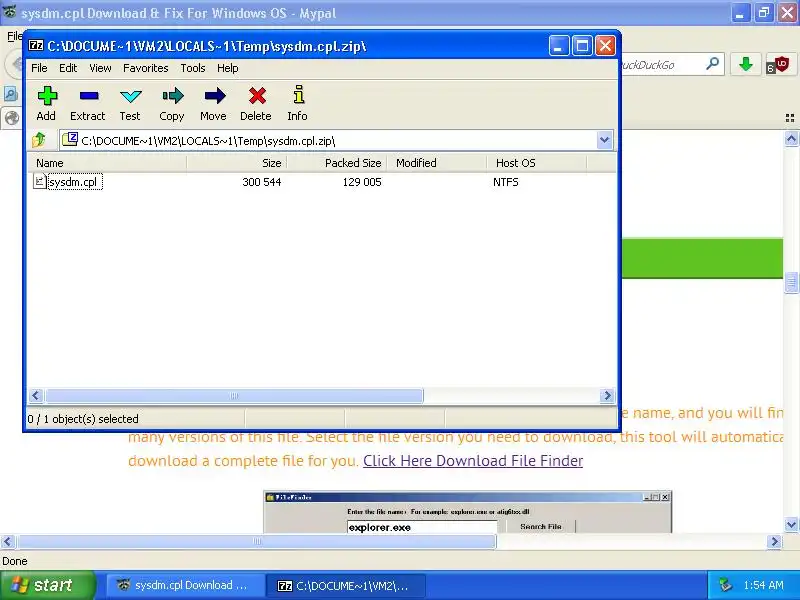
Task: Click the 7-Zip scrollbar right arrow
Action: tap(607, 395)
